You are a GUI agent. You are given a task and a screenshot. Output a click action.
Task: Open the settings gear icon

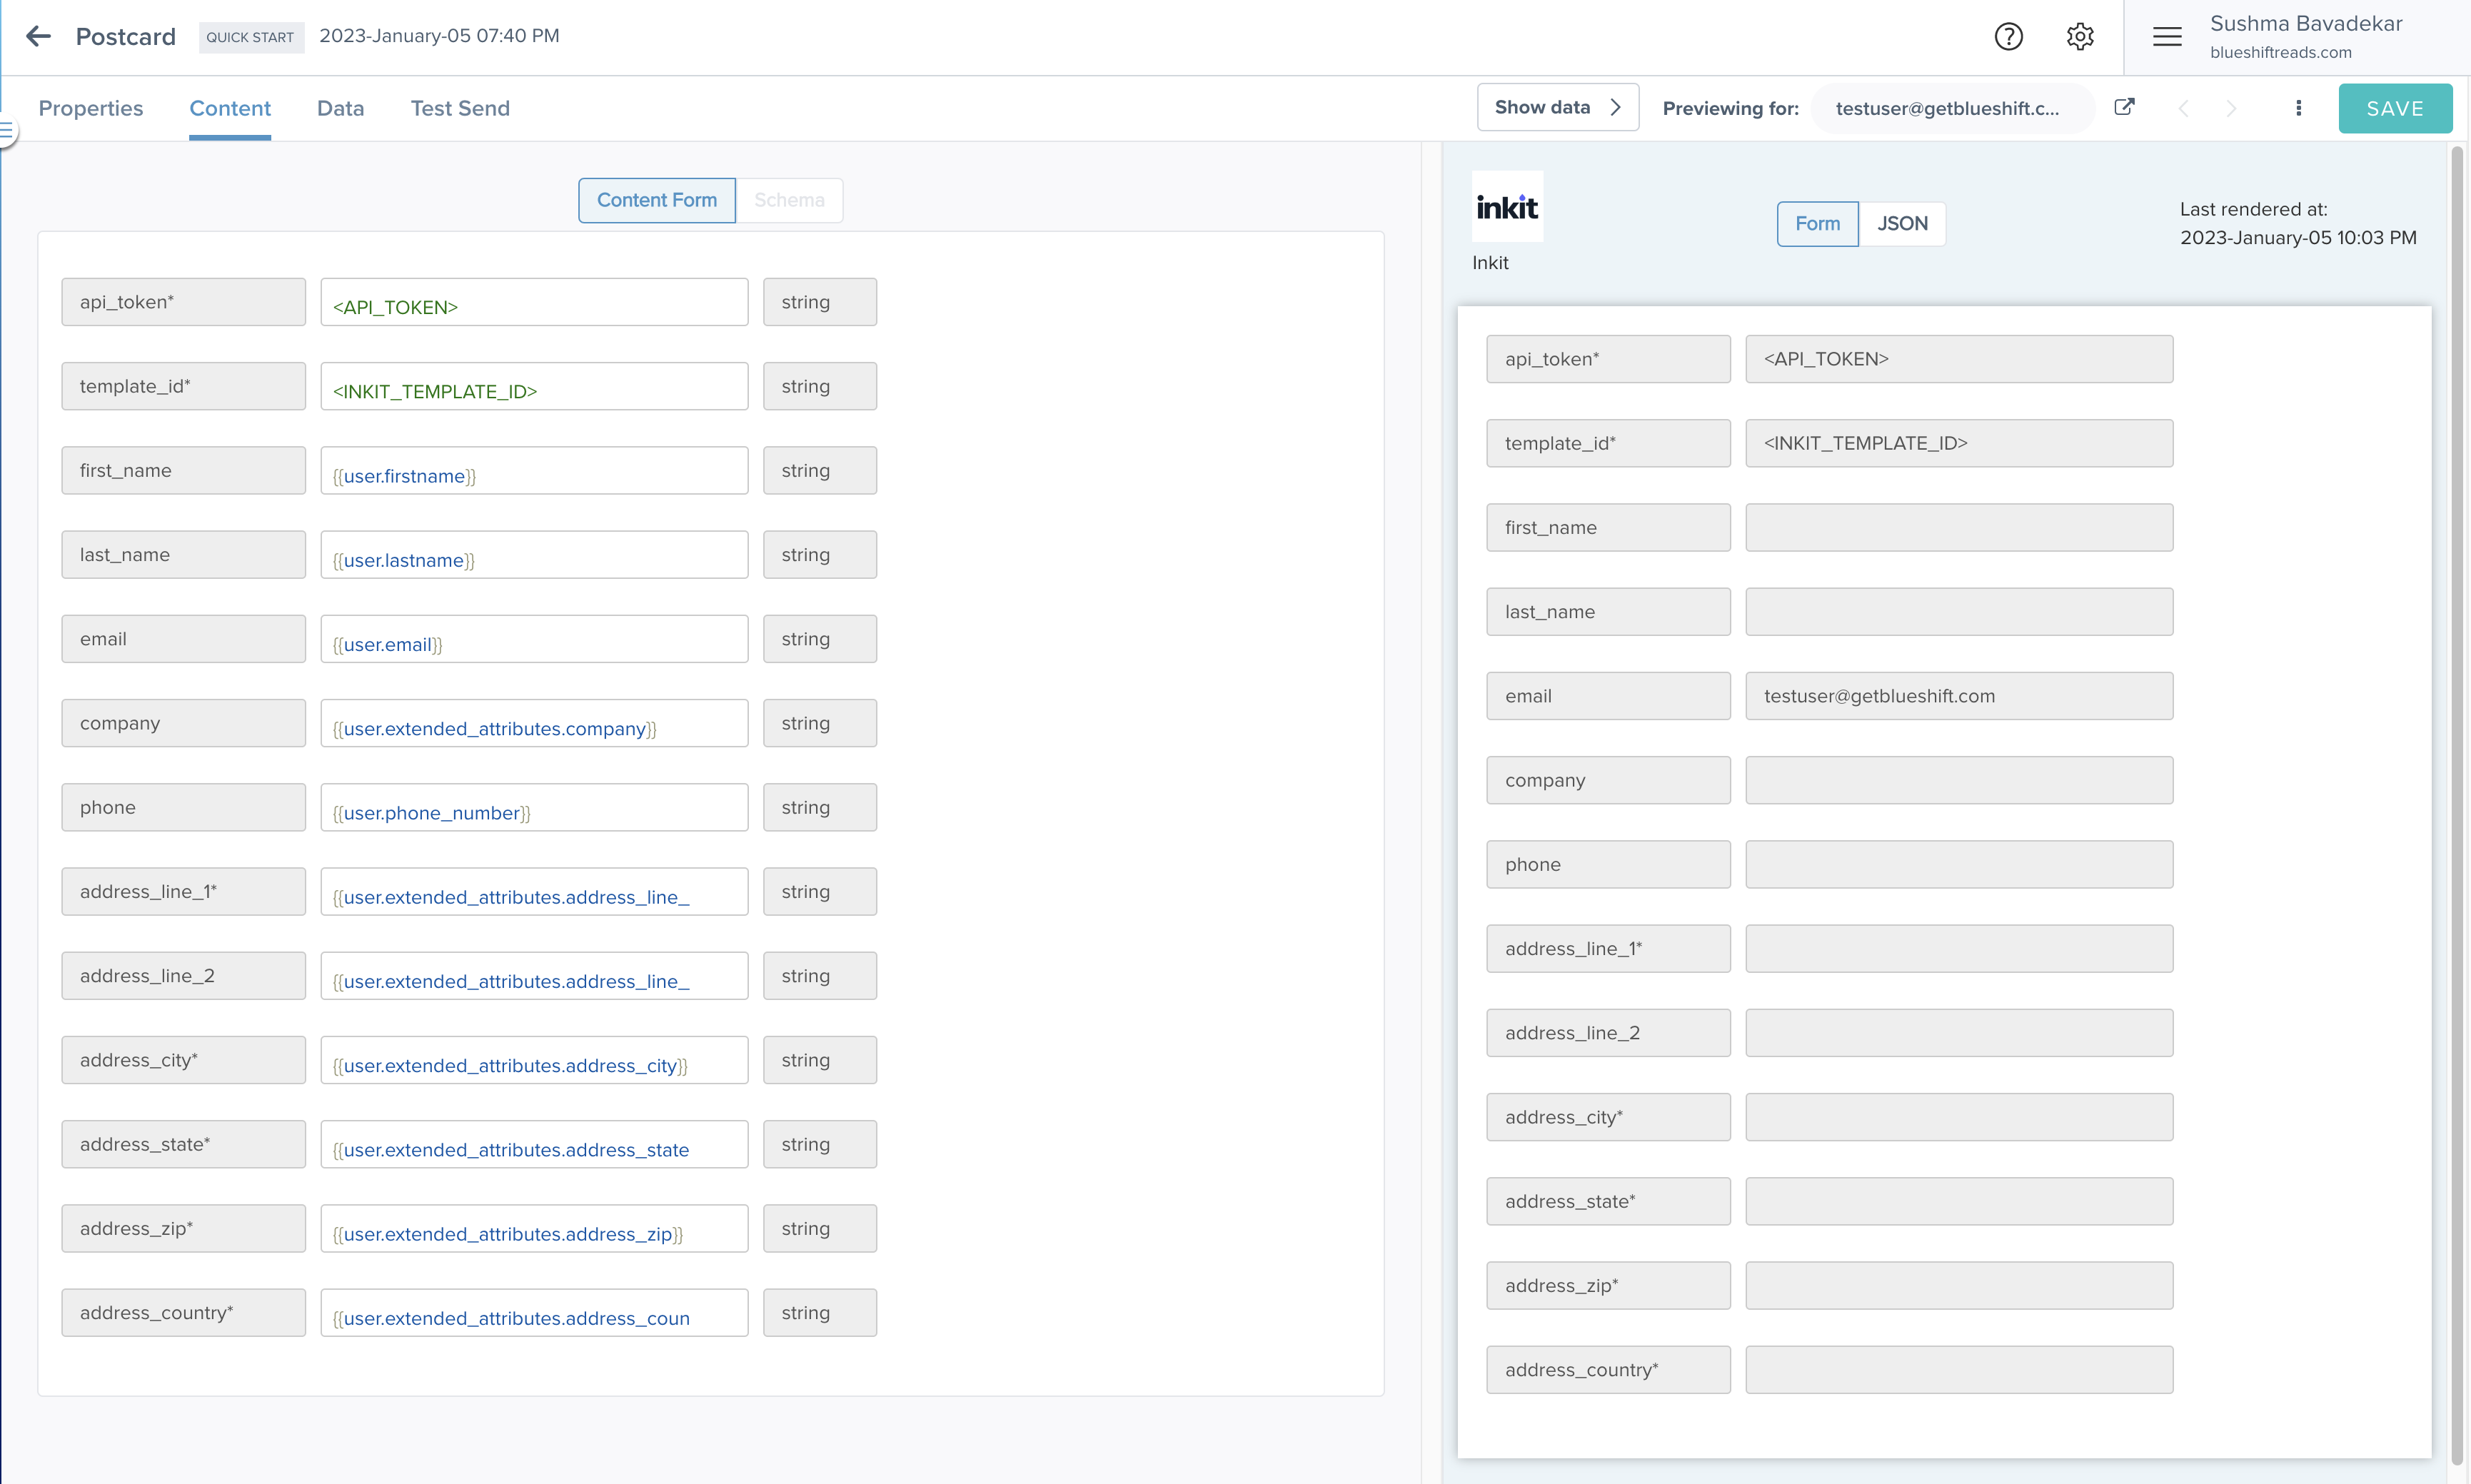[x=2080, y=36]
